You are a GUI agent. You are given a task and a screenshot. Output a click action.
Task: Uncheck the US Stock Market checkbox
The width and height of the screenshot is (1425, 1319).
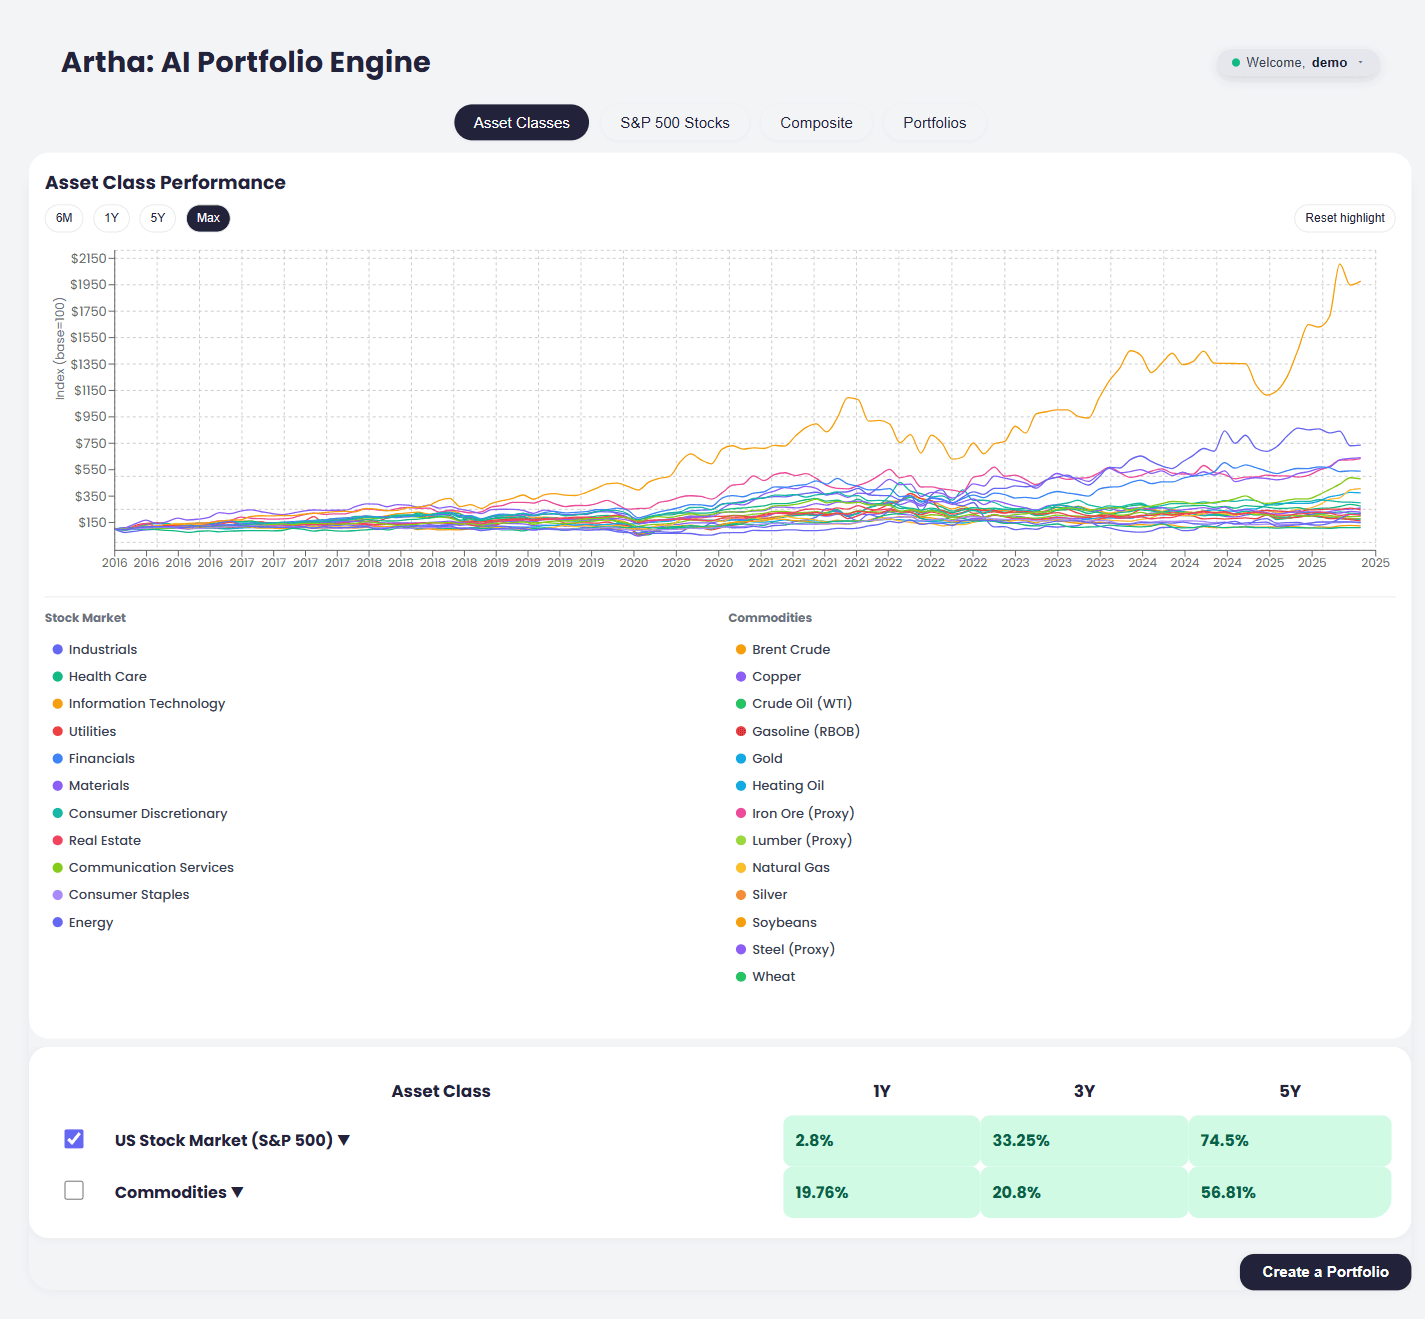74,1139
